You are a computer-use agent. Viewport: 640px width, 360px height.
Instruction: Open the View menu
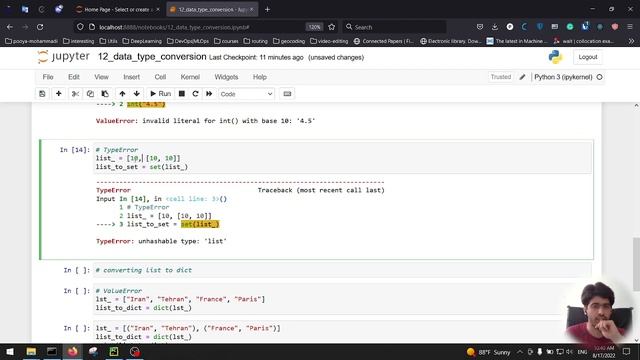101,77
